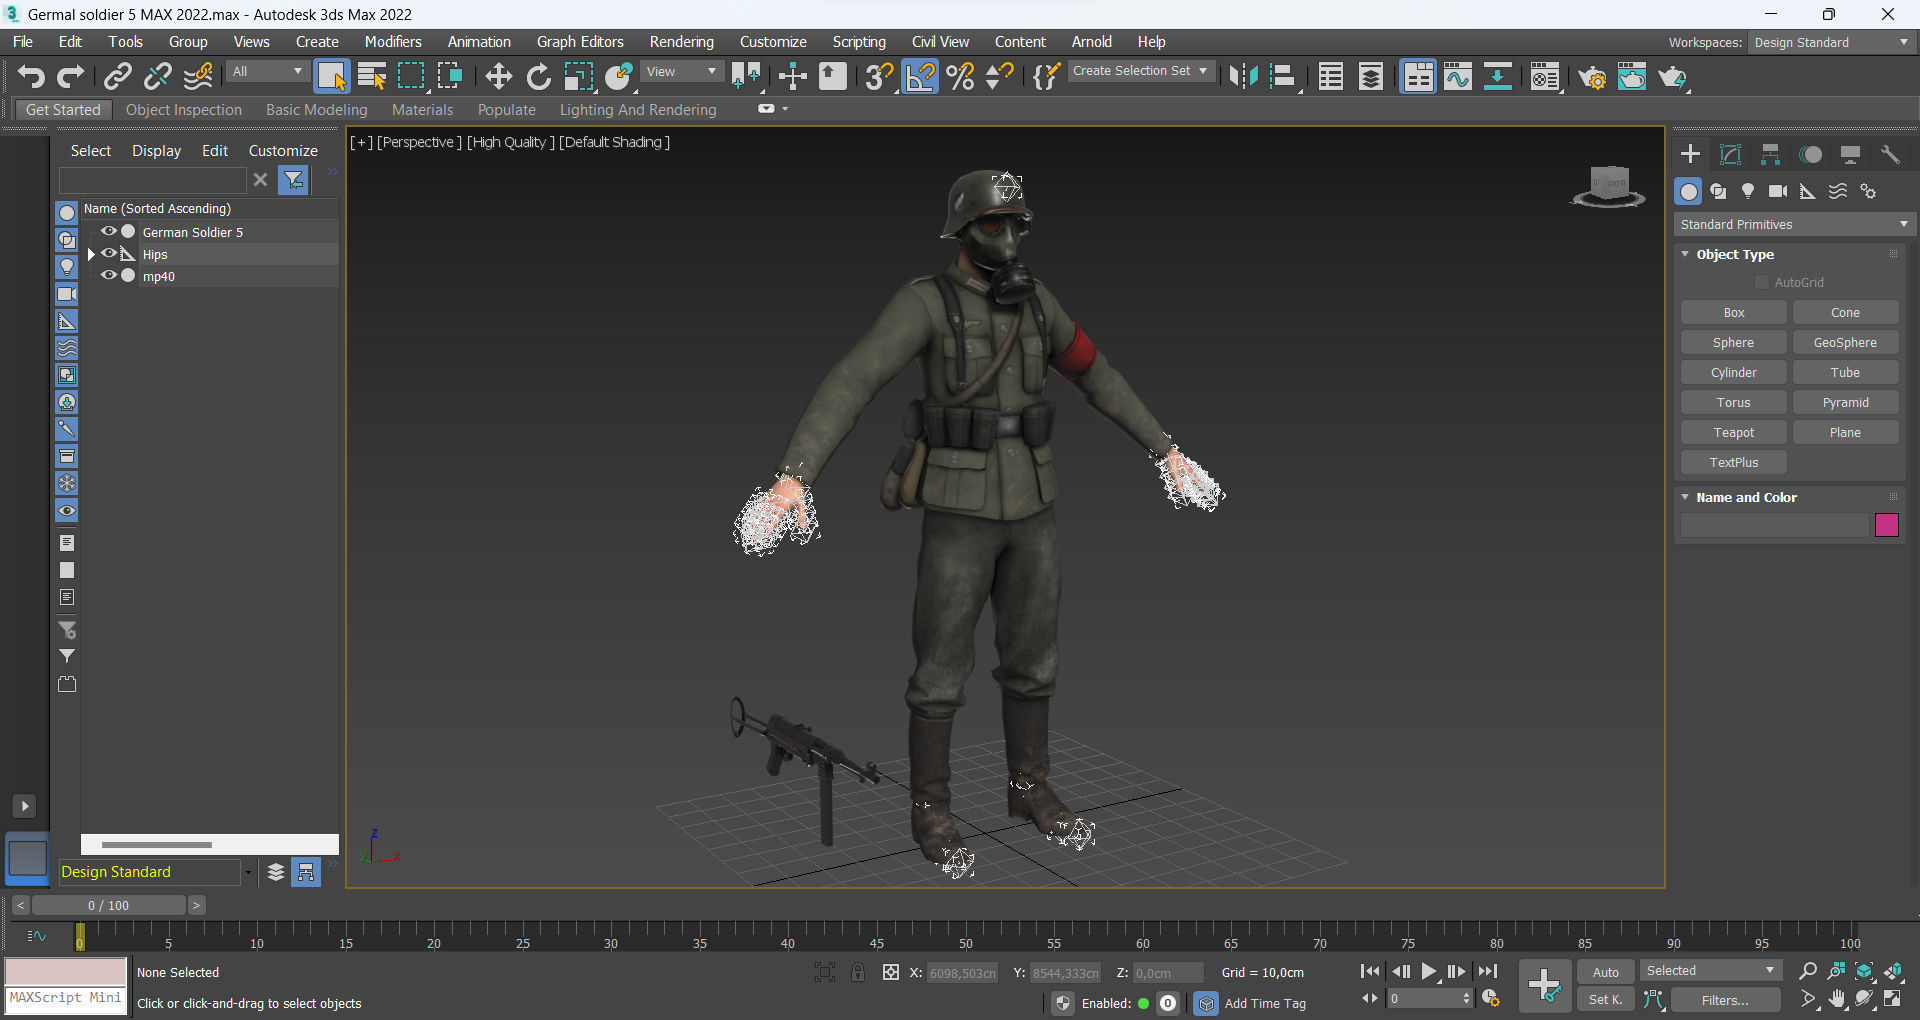Open the Graph Editors menu
Image resolution: width=1920 pixels, height=1020 pixels.
(x=580, y=42)
